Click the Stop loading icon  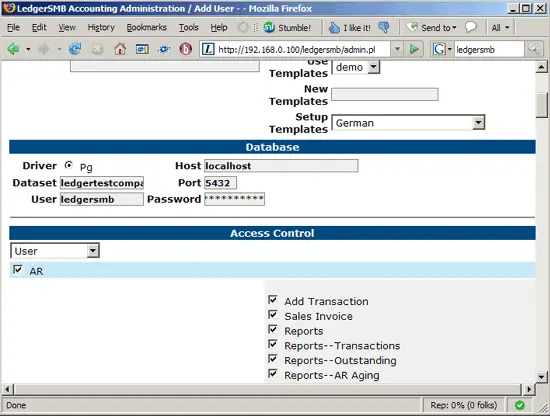pyautogui.click(x=97, y=49)
